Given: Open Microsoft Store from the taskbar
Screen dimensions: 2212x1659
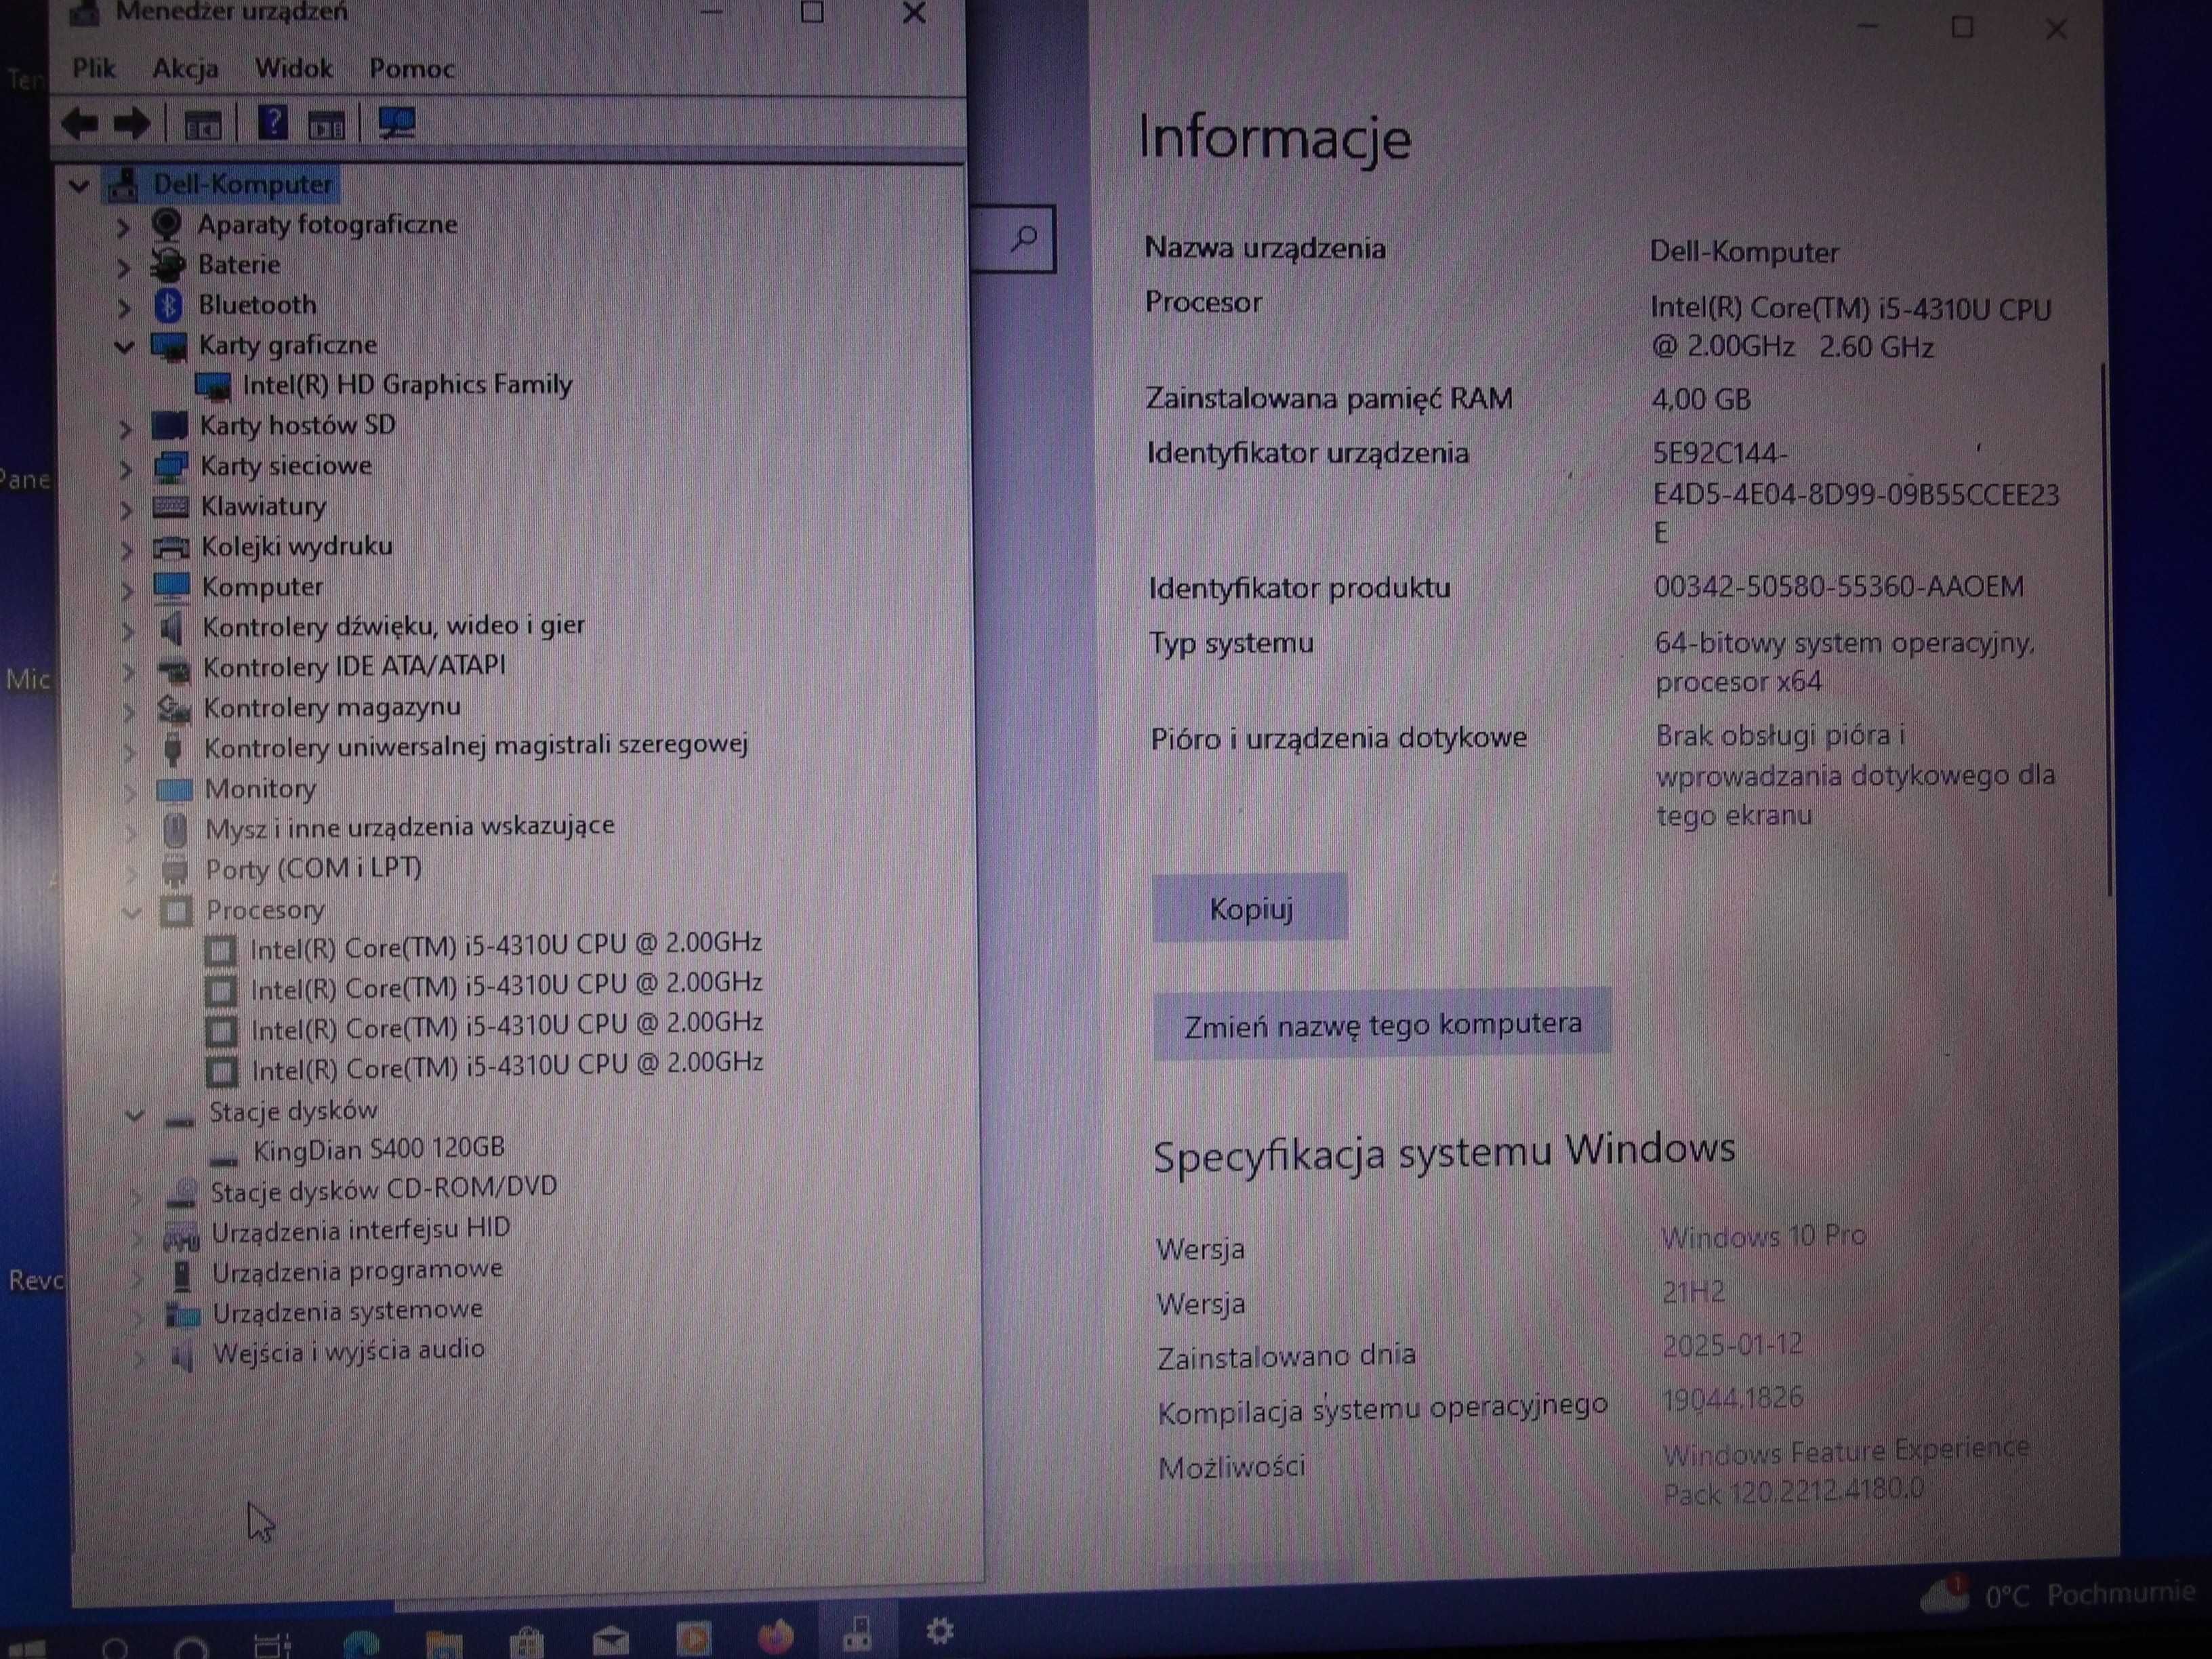Looking at the screenshot, I should tap(526, 1642).
